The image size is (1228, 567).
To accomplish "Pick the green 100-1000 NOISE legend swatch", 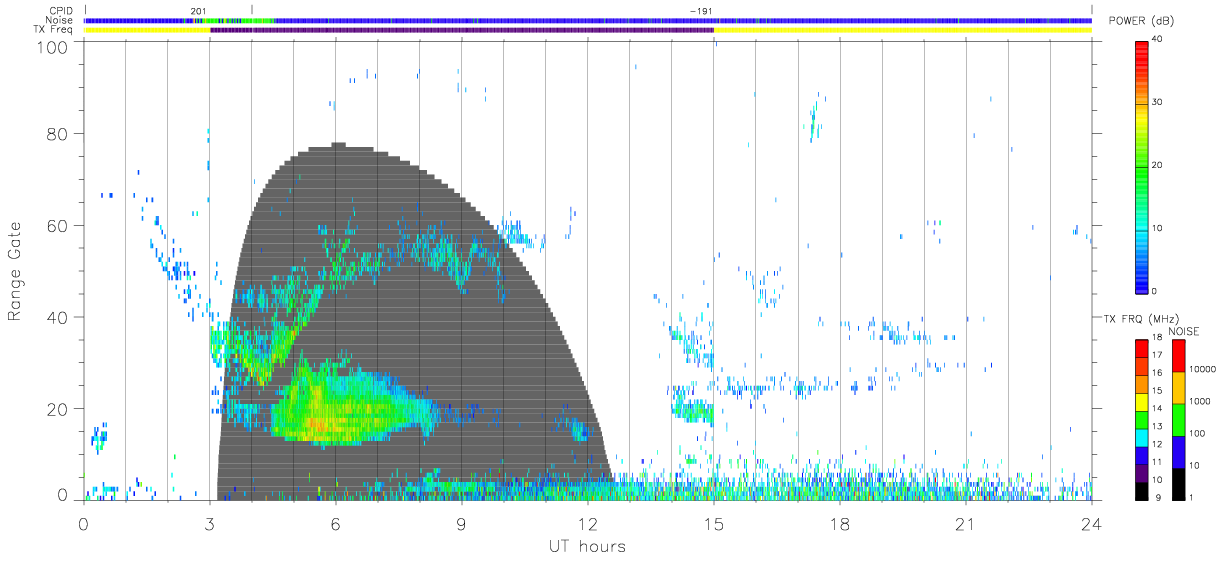I will (x=1178, y=419).
